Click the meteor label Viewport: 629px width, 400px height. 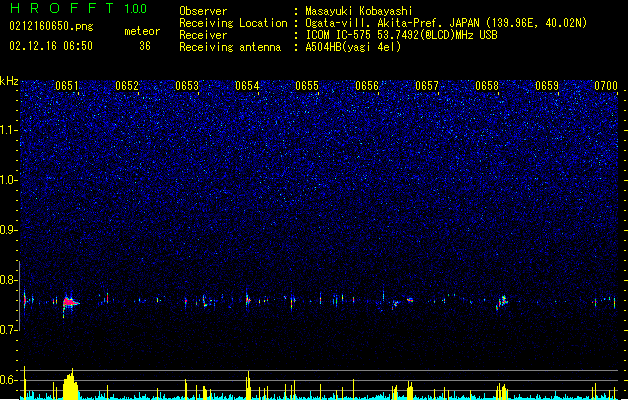pos(142,31)
